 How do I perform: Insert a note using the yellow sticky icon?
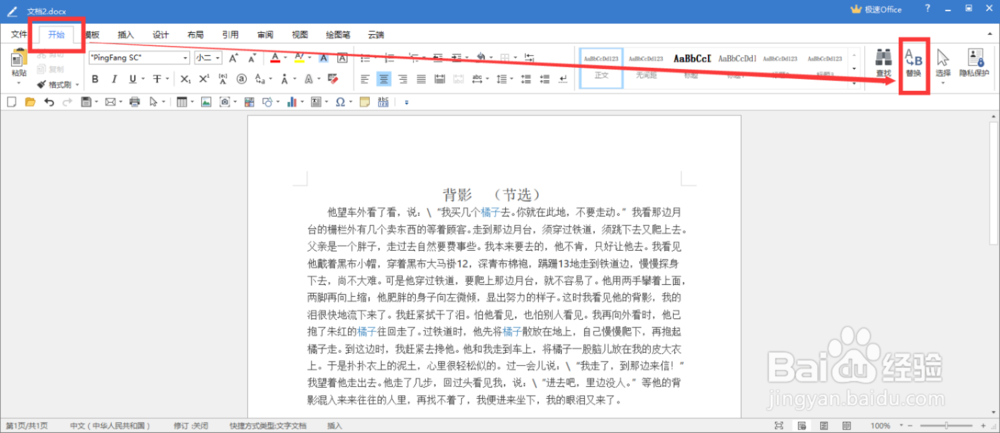coord(364,102)
